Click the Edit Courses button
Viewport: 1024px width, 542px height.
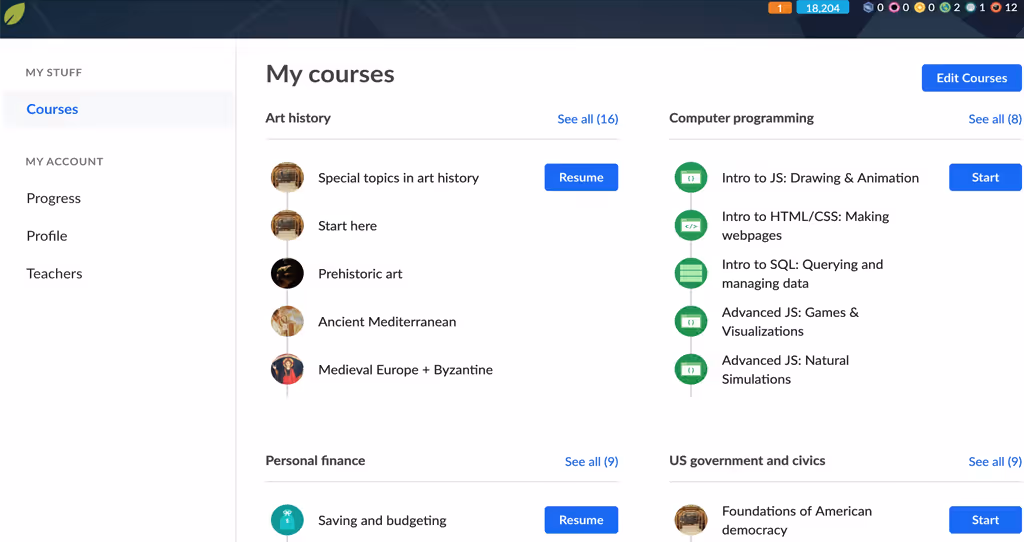(972, 78)
